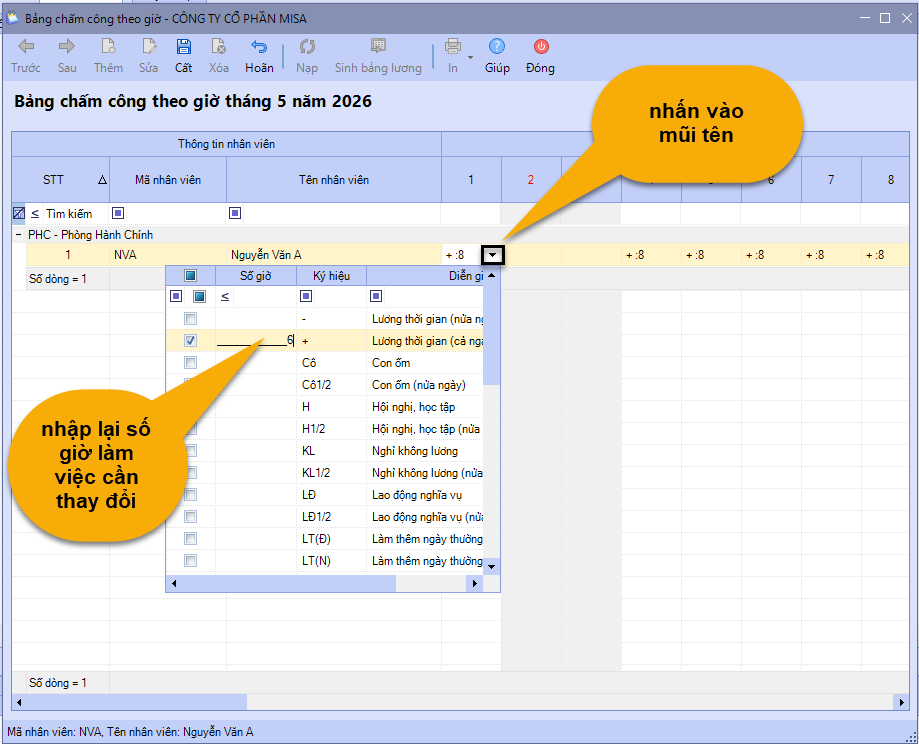The height and width of the screenshot is (744, 919).
Task: Tick the LT(Đ) row checkbox
Action: (x=190, y=539)
